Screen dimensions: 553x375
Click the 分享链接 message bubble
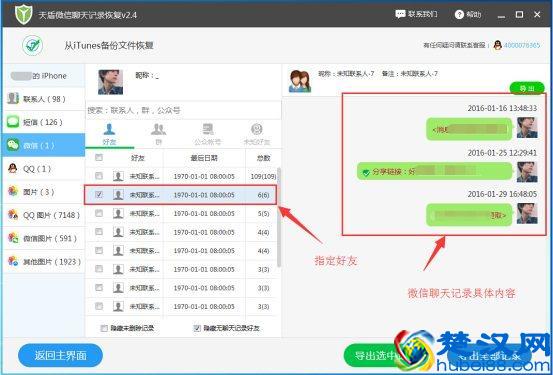[434, 171]
